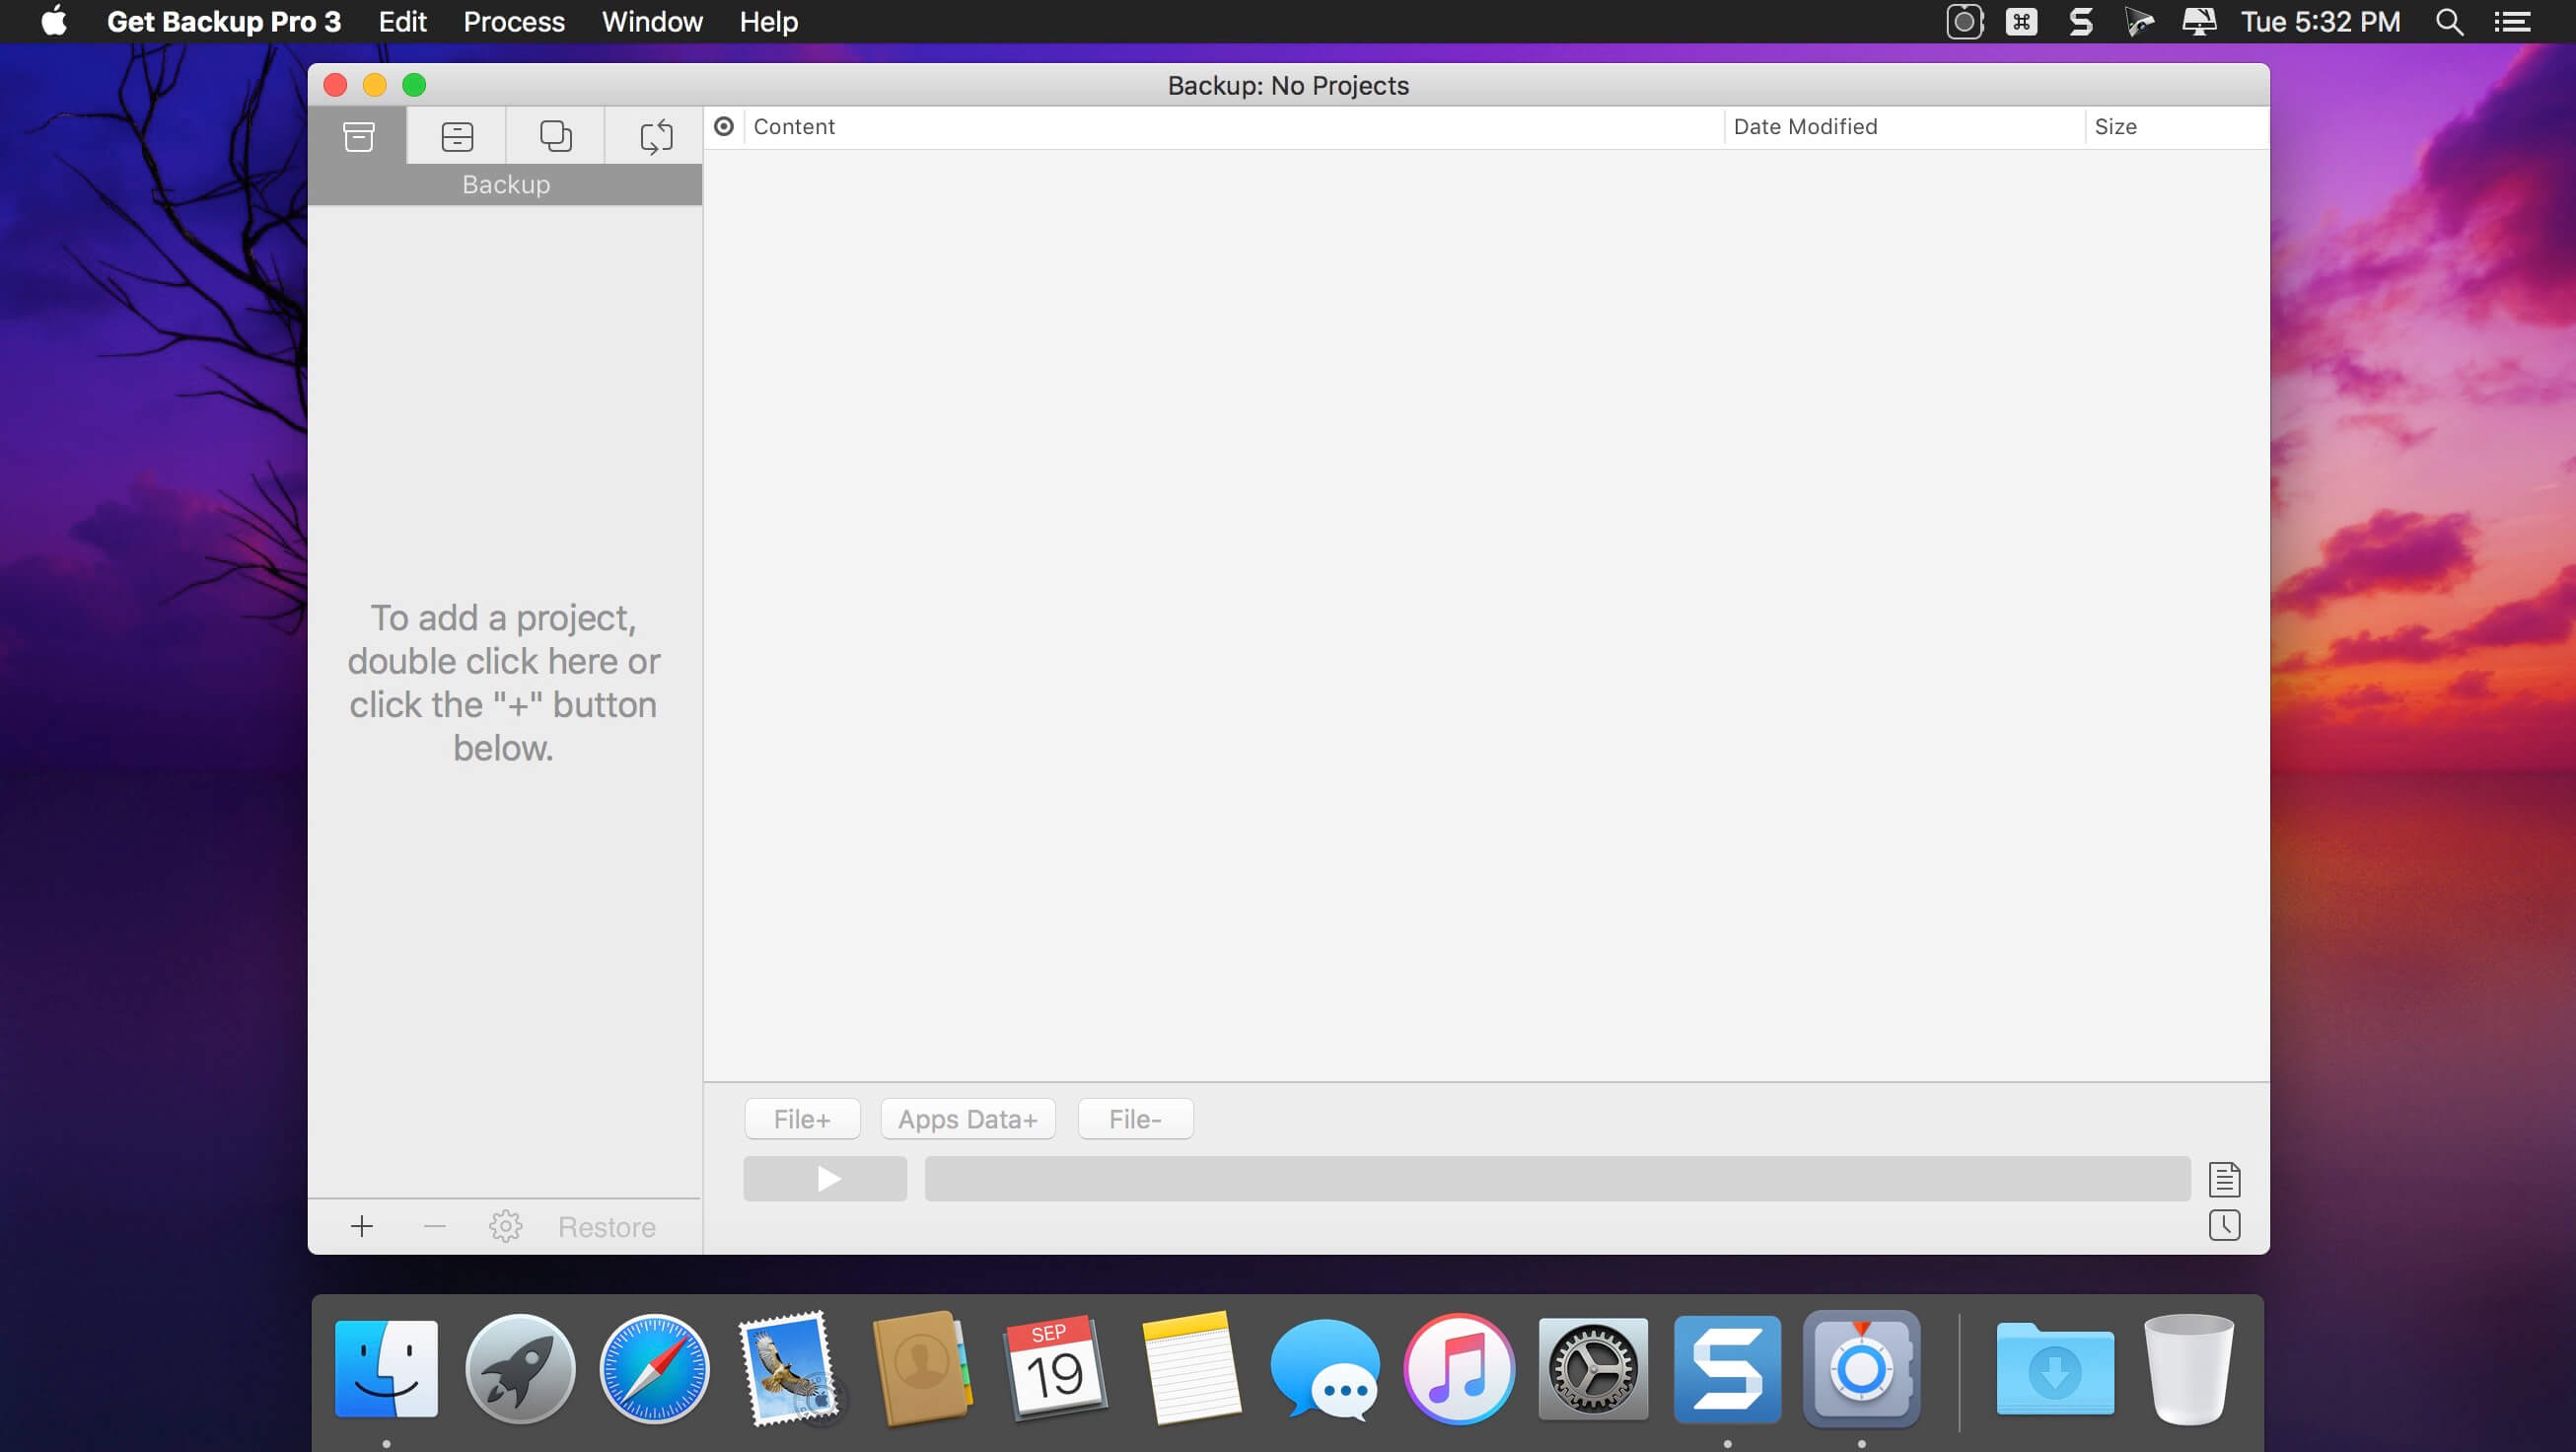Open Spotlight search in menu bar
Image resolution: width=2576 pixels, height=1452 pixels.
2449,22
